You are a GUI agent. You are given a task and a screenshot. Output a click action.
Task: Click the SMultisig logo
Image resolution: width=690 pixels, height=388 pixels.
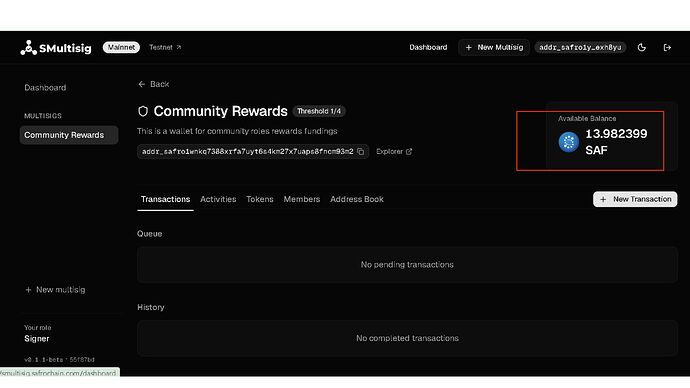pos(56,48)
